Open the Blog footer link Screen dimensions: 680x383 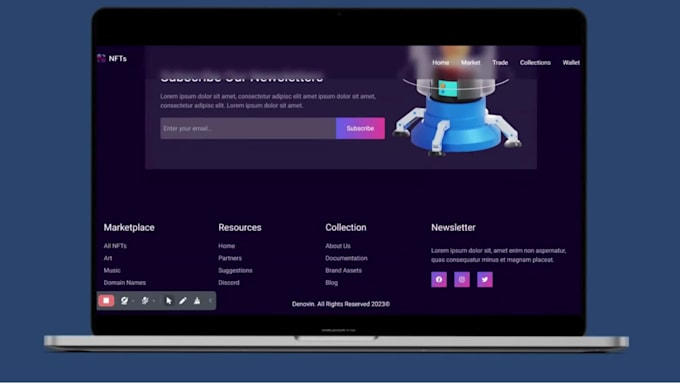tap(331, 282)
